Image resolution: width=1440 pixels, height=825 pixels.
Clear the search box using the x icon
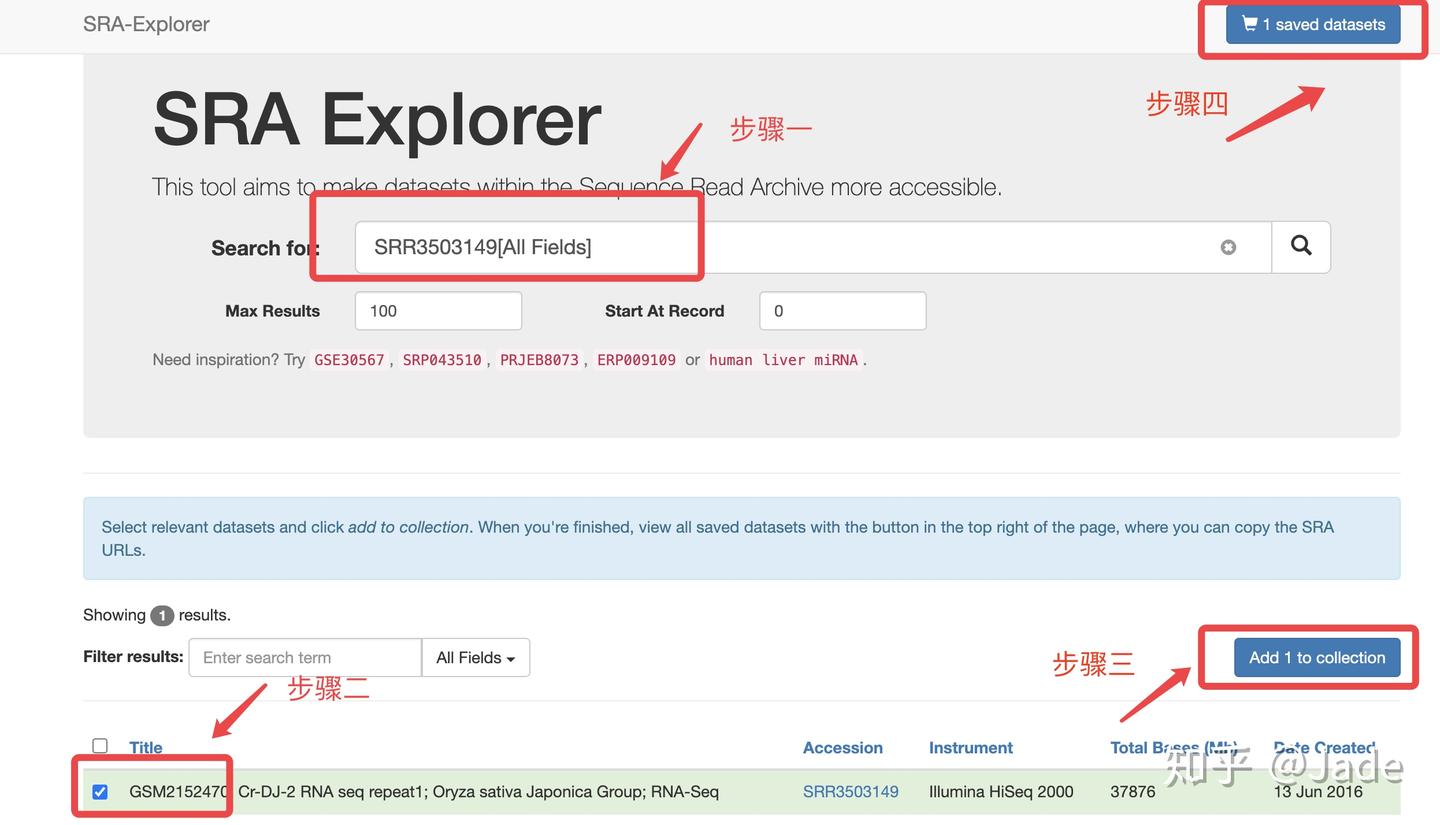click(x=1228, y=246)
